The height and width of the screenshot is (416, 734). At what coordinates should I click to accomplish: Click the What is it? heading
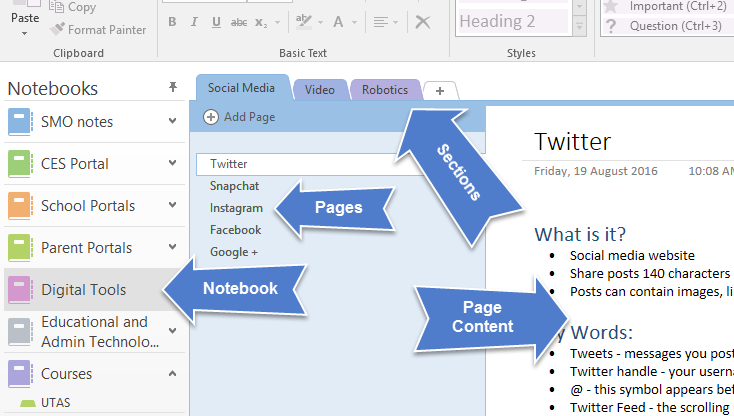(x=580, y=234)
